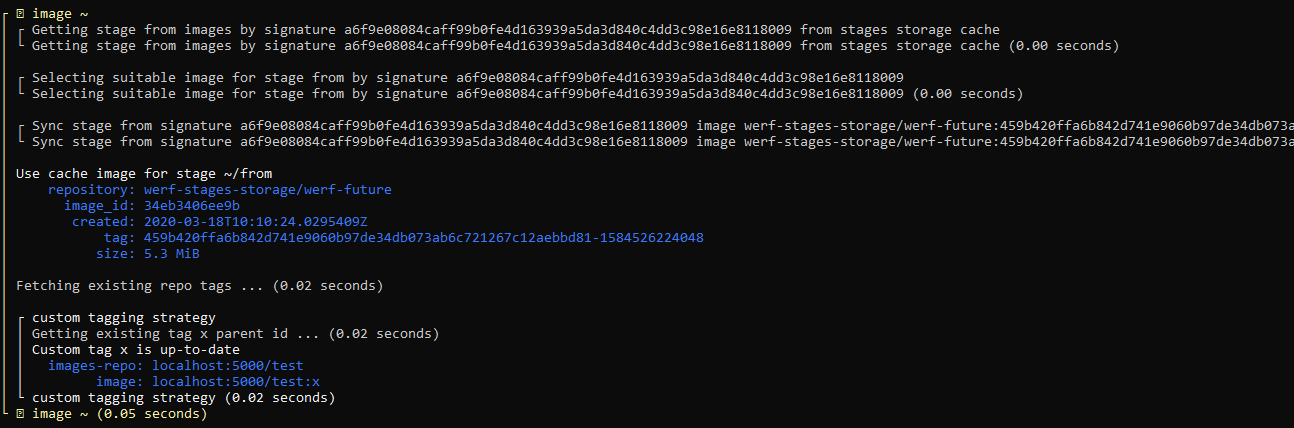Click the 'Custom tag x is up-to-date' message

(136, 350)
